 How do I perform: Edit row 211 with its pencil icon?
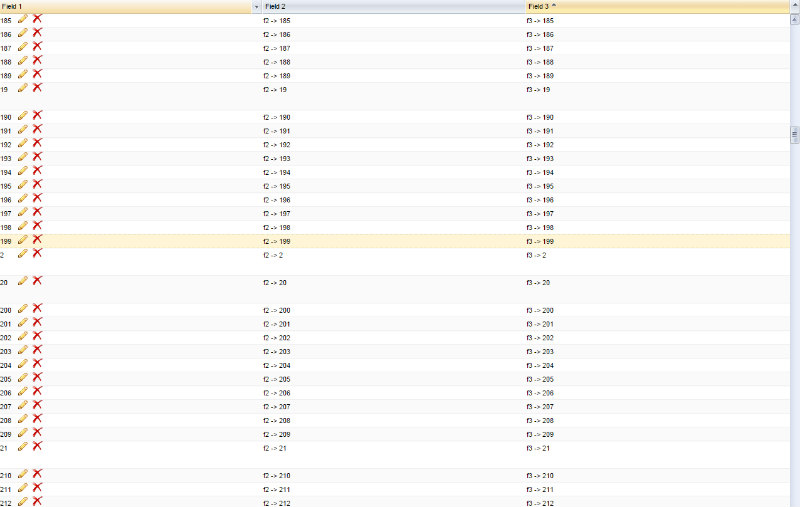(x=23, y=488)
